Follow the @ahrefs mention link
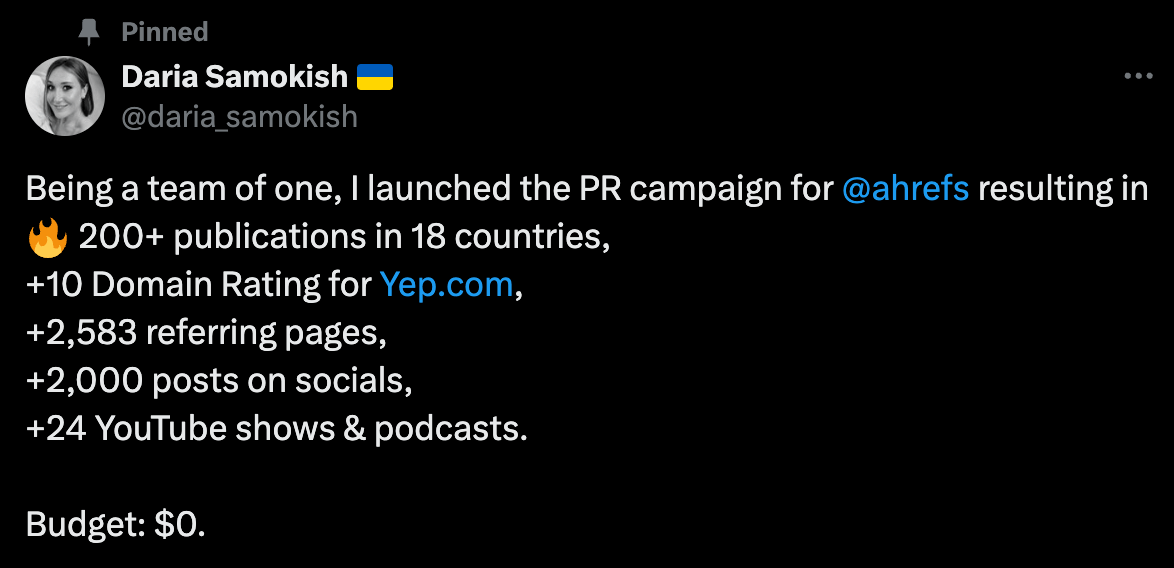Viewport: 1174px width, 568px height. 906,189
